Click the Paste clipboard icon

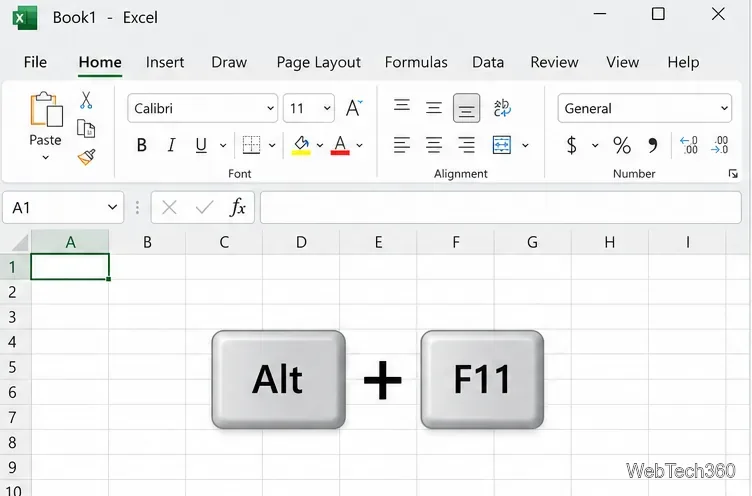(x=46, y=109)
